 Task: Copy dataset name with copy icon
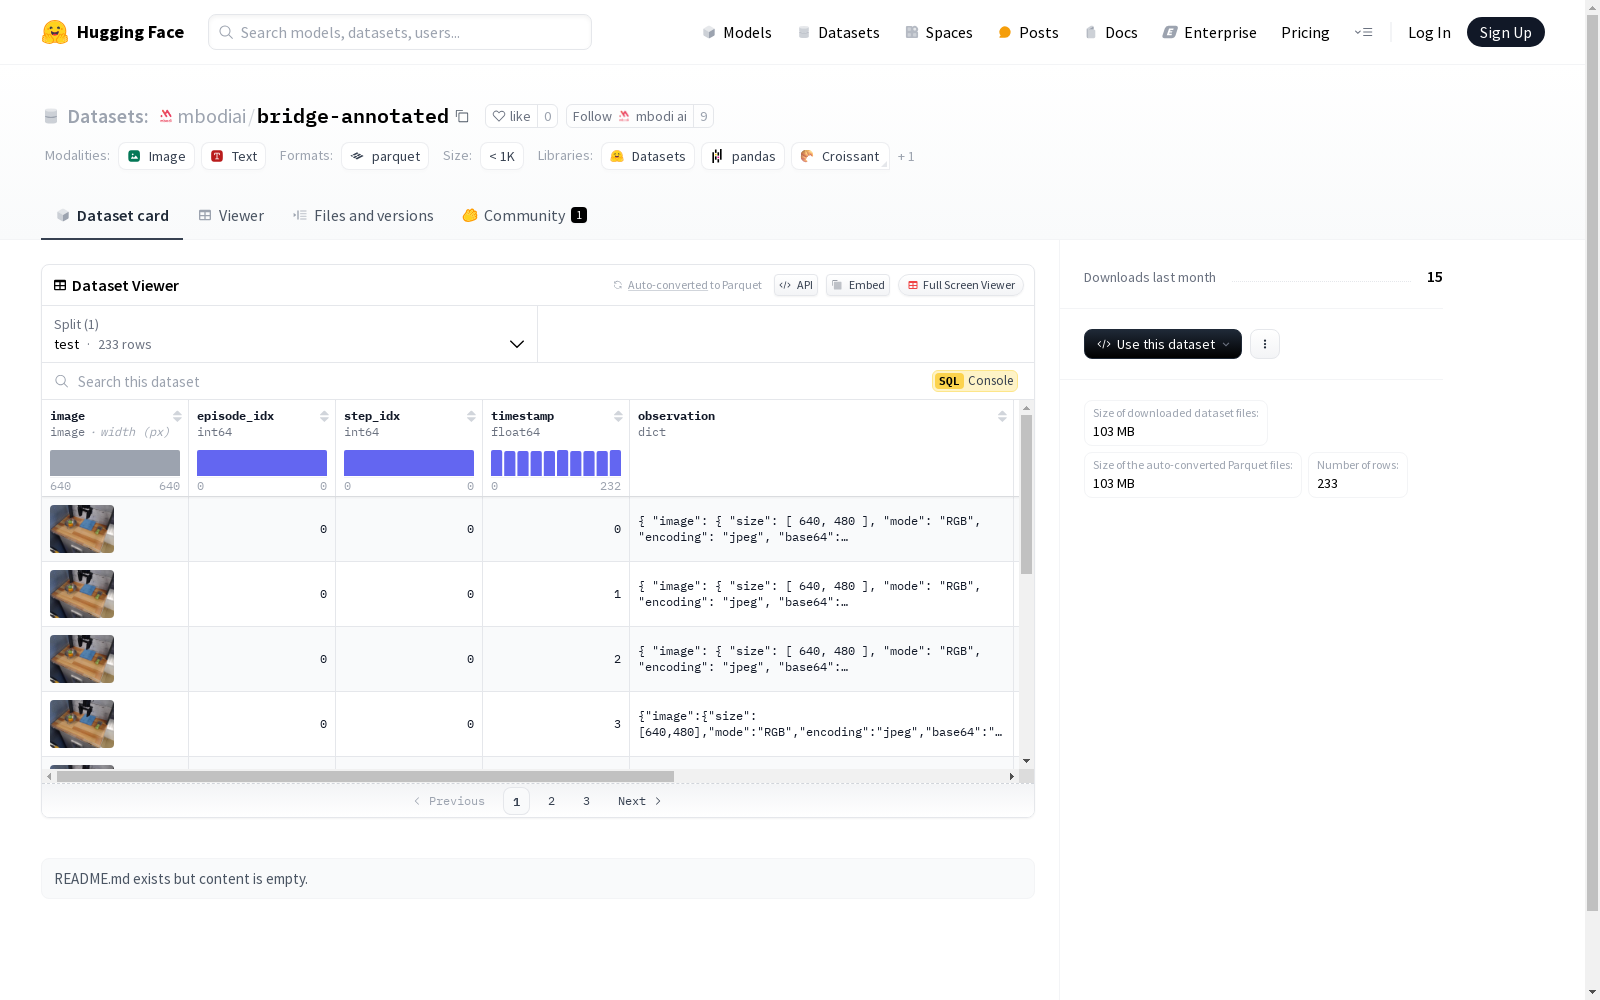click(462, 116)
